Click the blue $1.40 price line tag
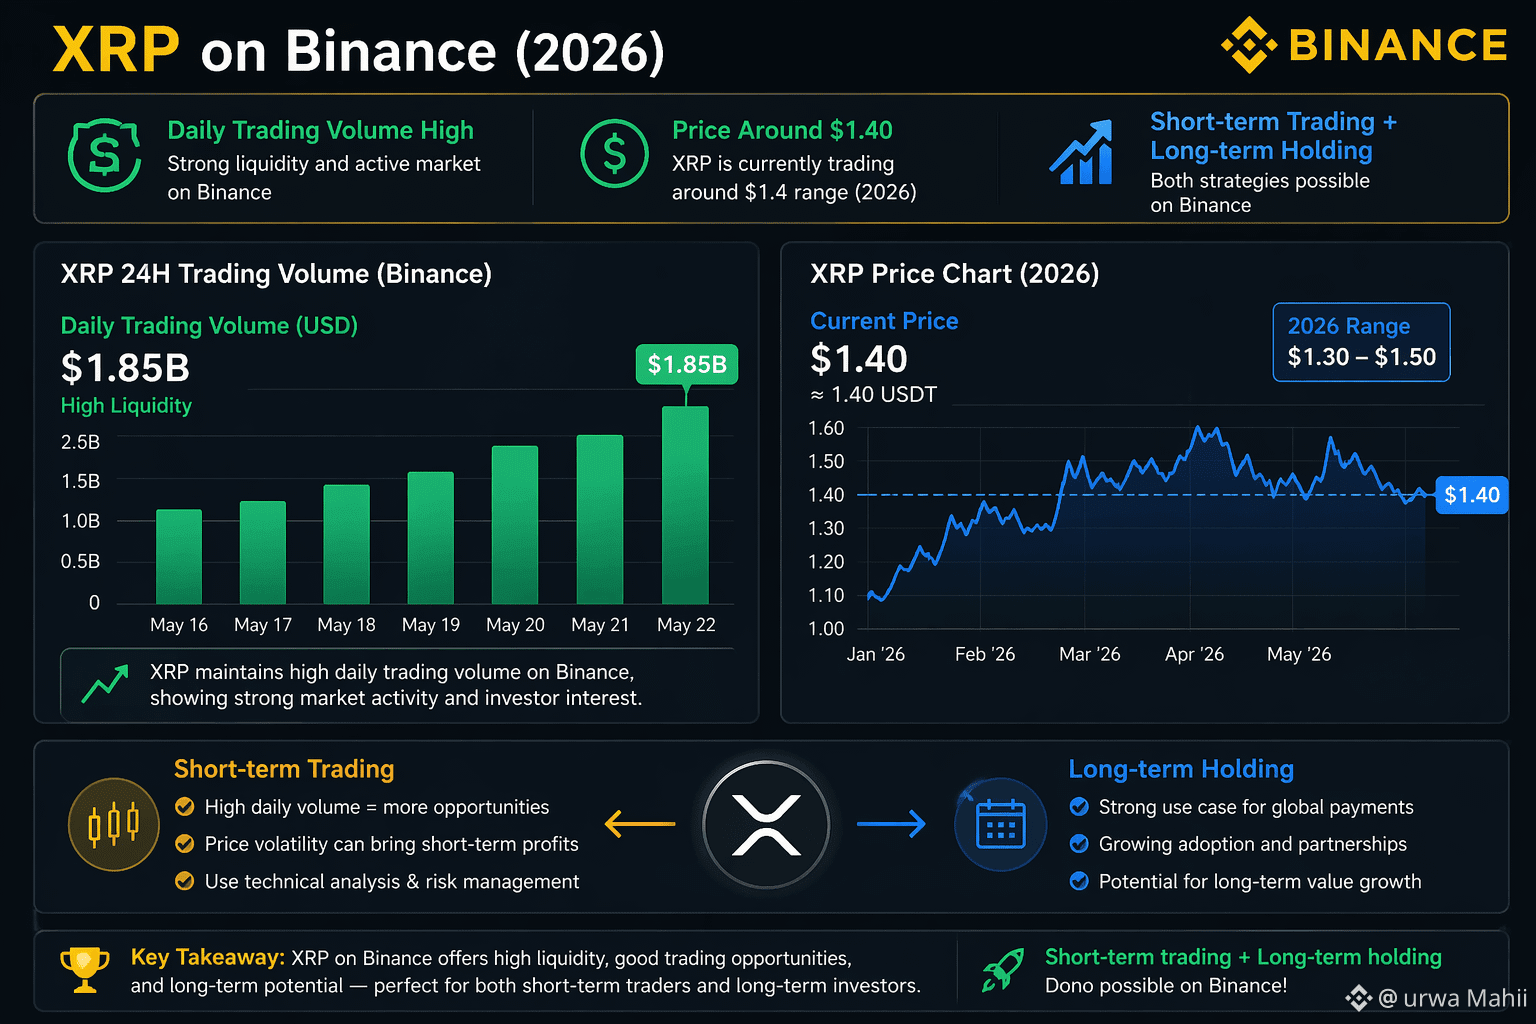Viewport: 1536px width, 1024px height. point(1471,495)
